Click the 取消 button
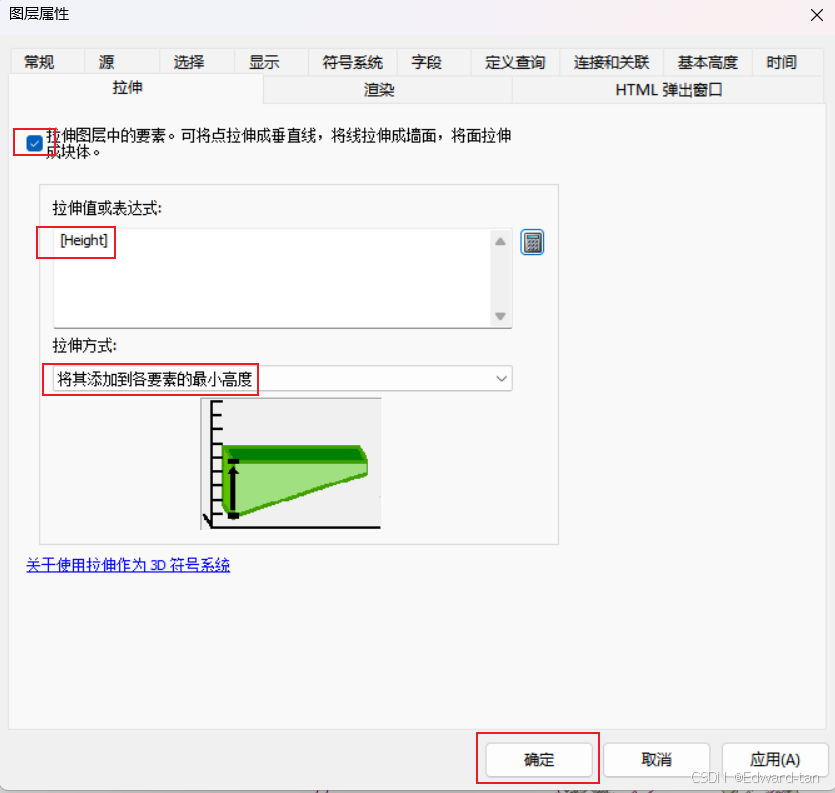The image size is (835, 793). pyautogui.click(x=657, y=759)
